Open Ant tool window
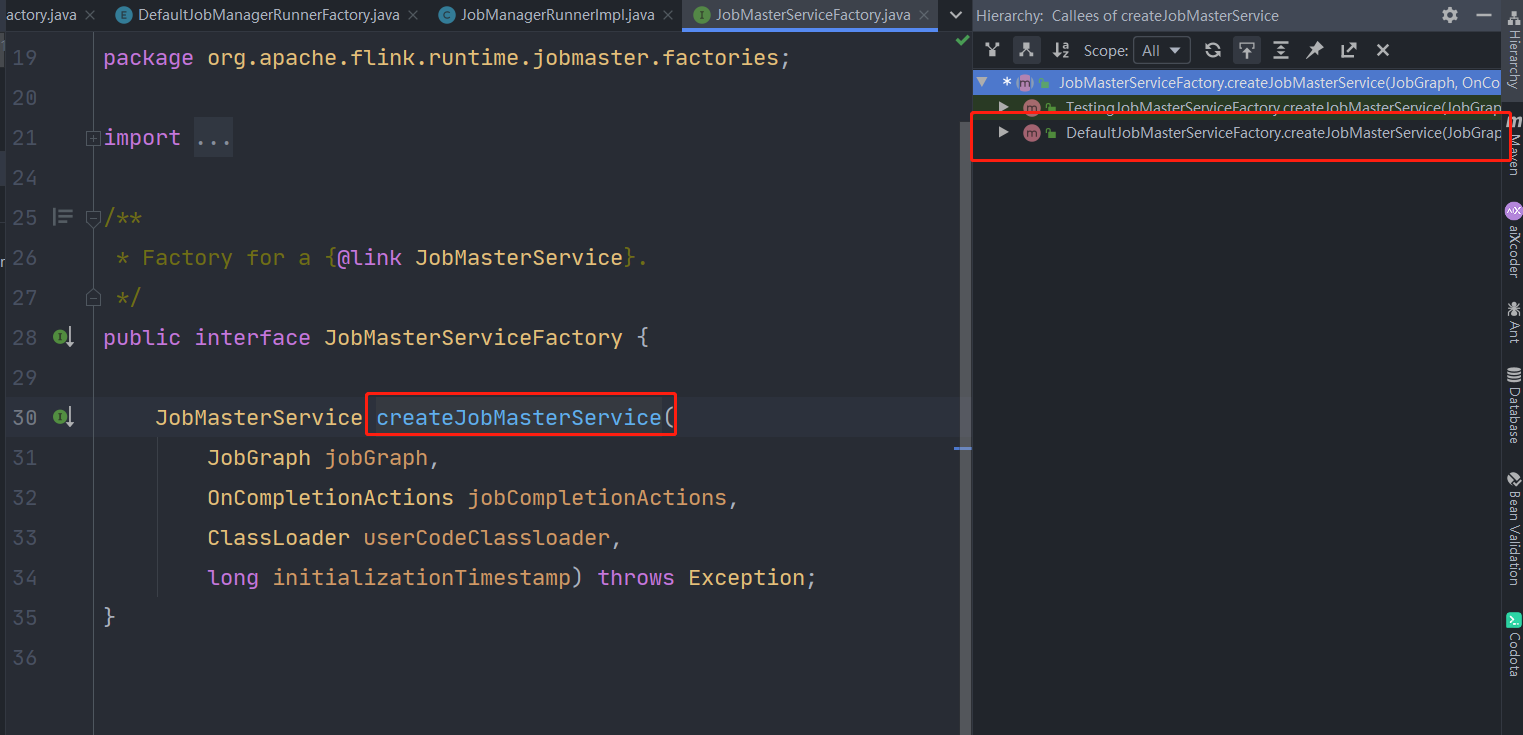 [x=1513, y=323]
